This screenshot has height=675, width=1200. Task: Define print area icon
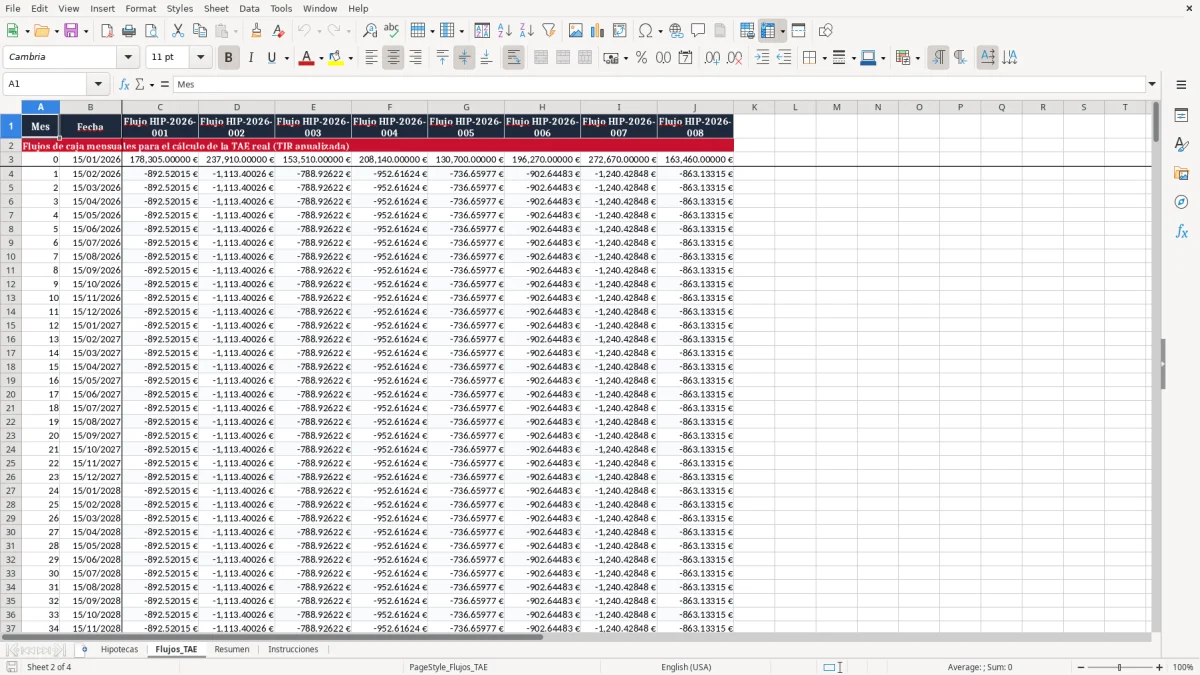point(747,31)
